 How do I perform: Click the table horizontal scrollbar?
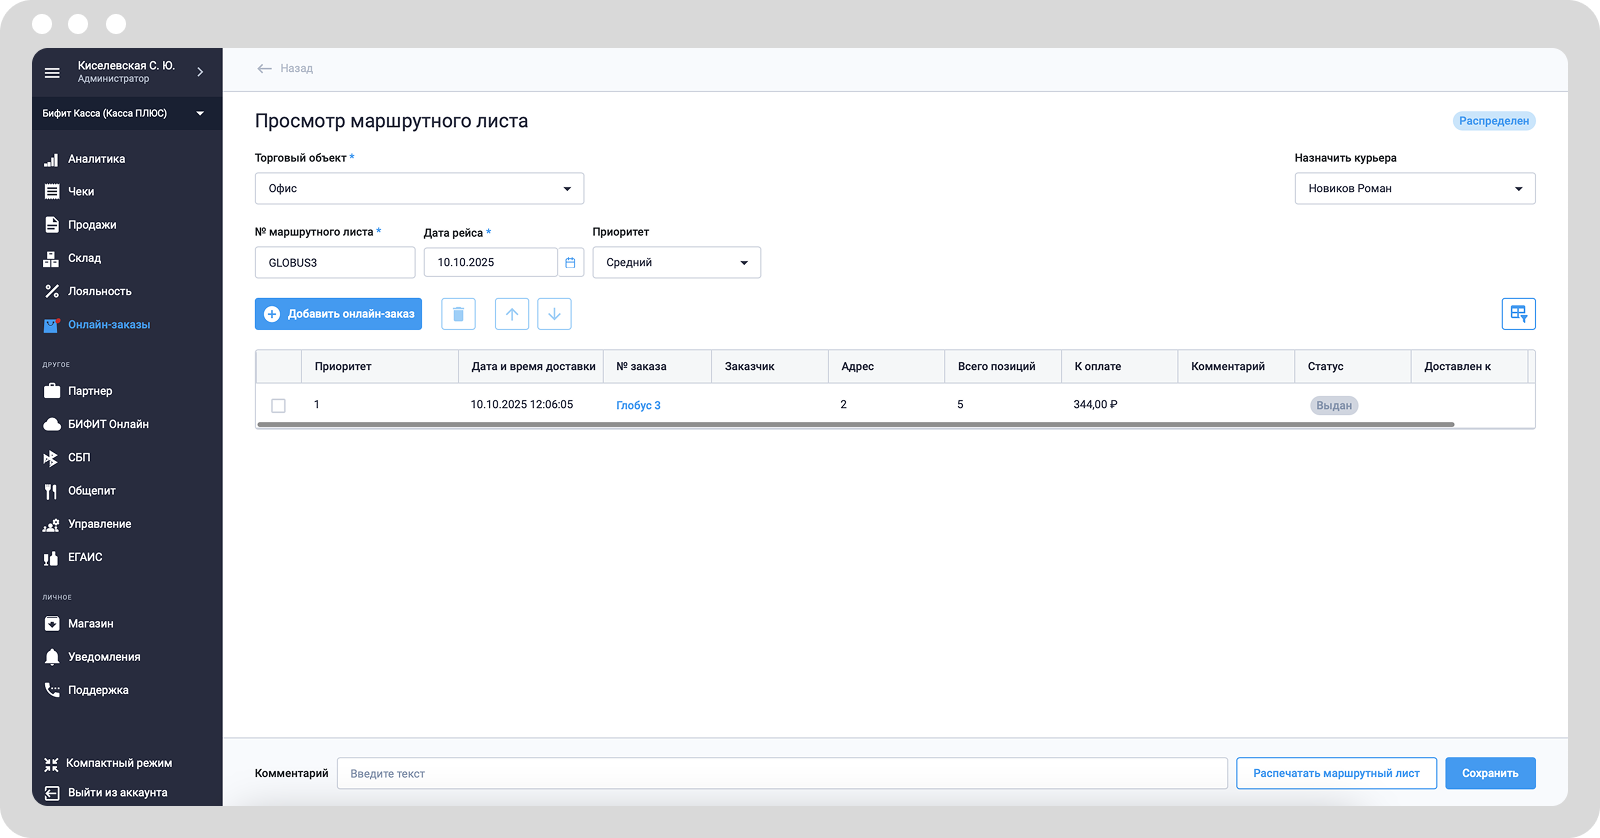pyautogui.click(x=855, y=425)
